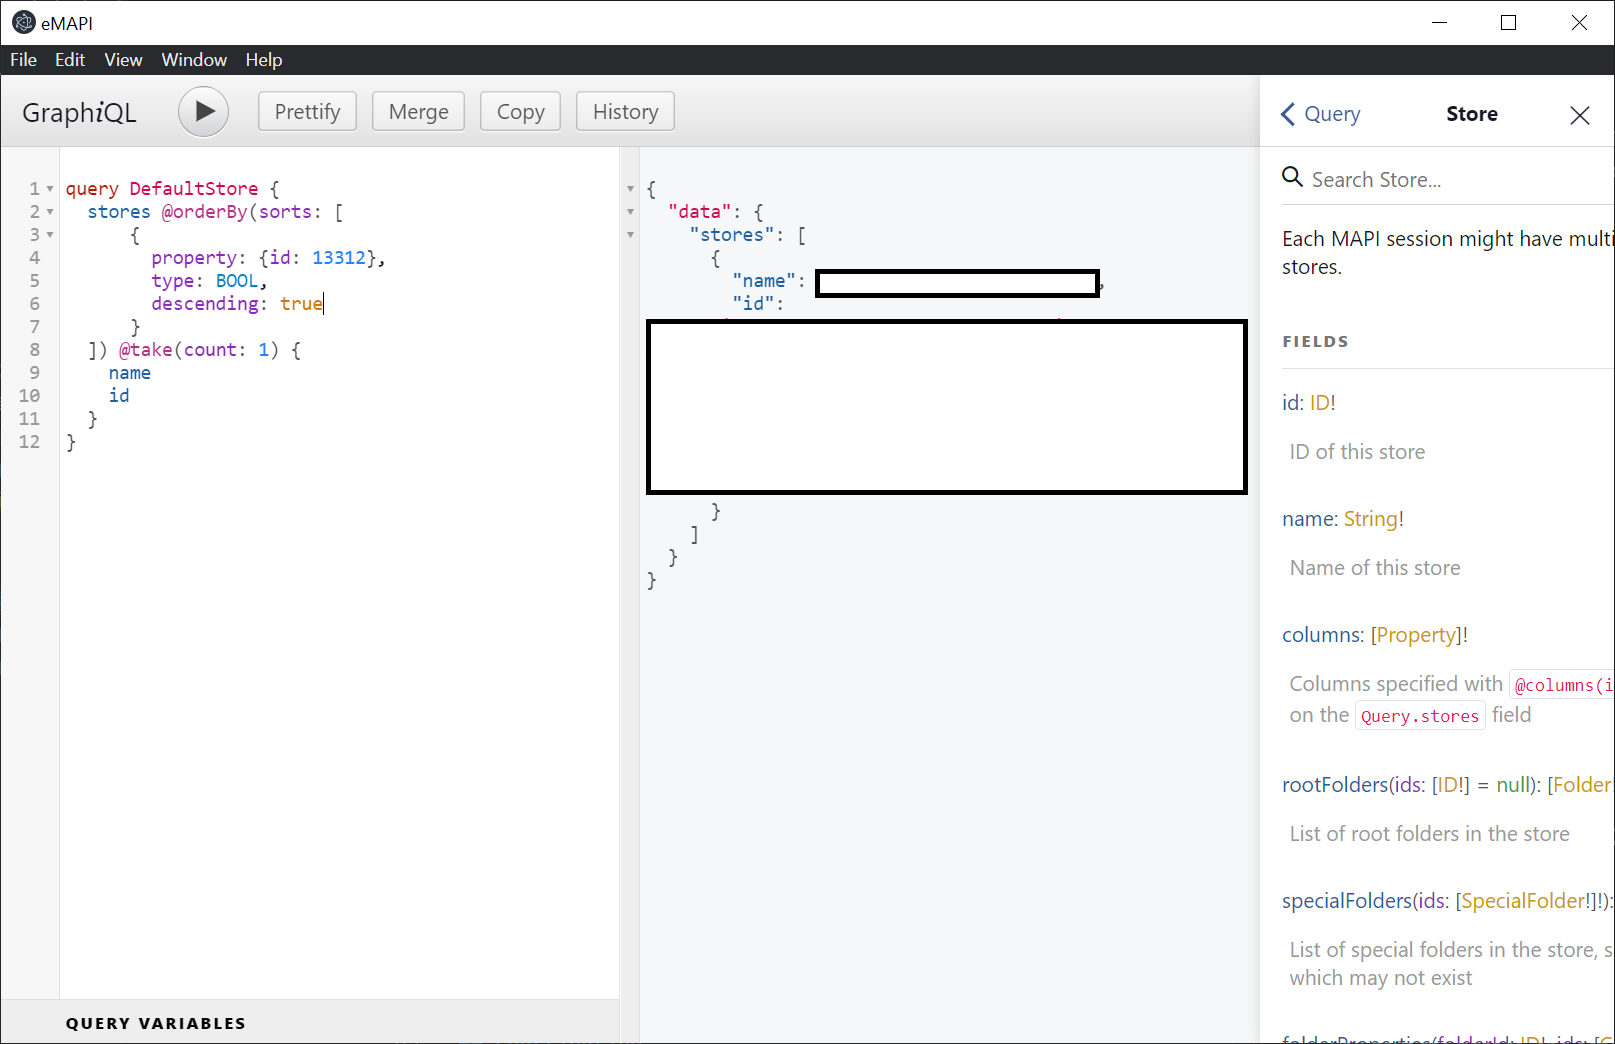Viewport: 1615px width, 1044px height.
Task: Click the @take directive on line 8
Action: (145, 350)
